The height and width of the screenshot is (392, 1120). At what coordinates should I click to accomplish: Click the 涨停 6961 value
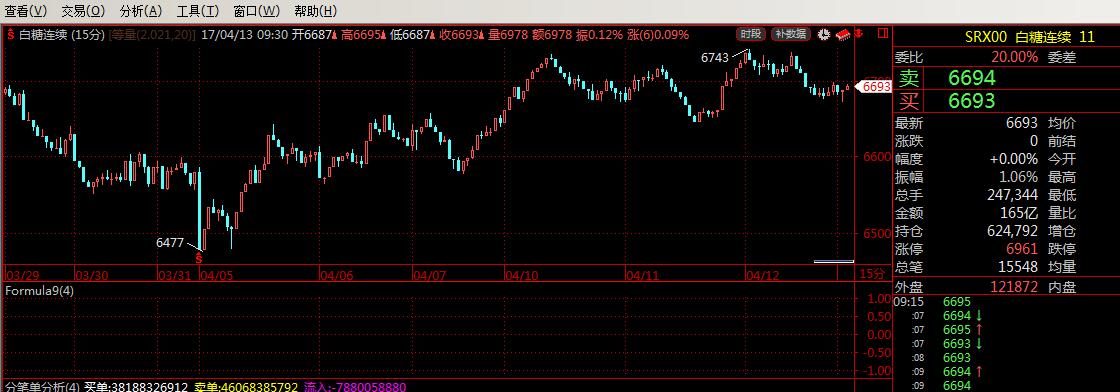1022,249
